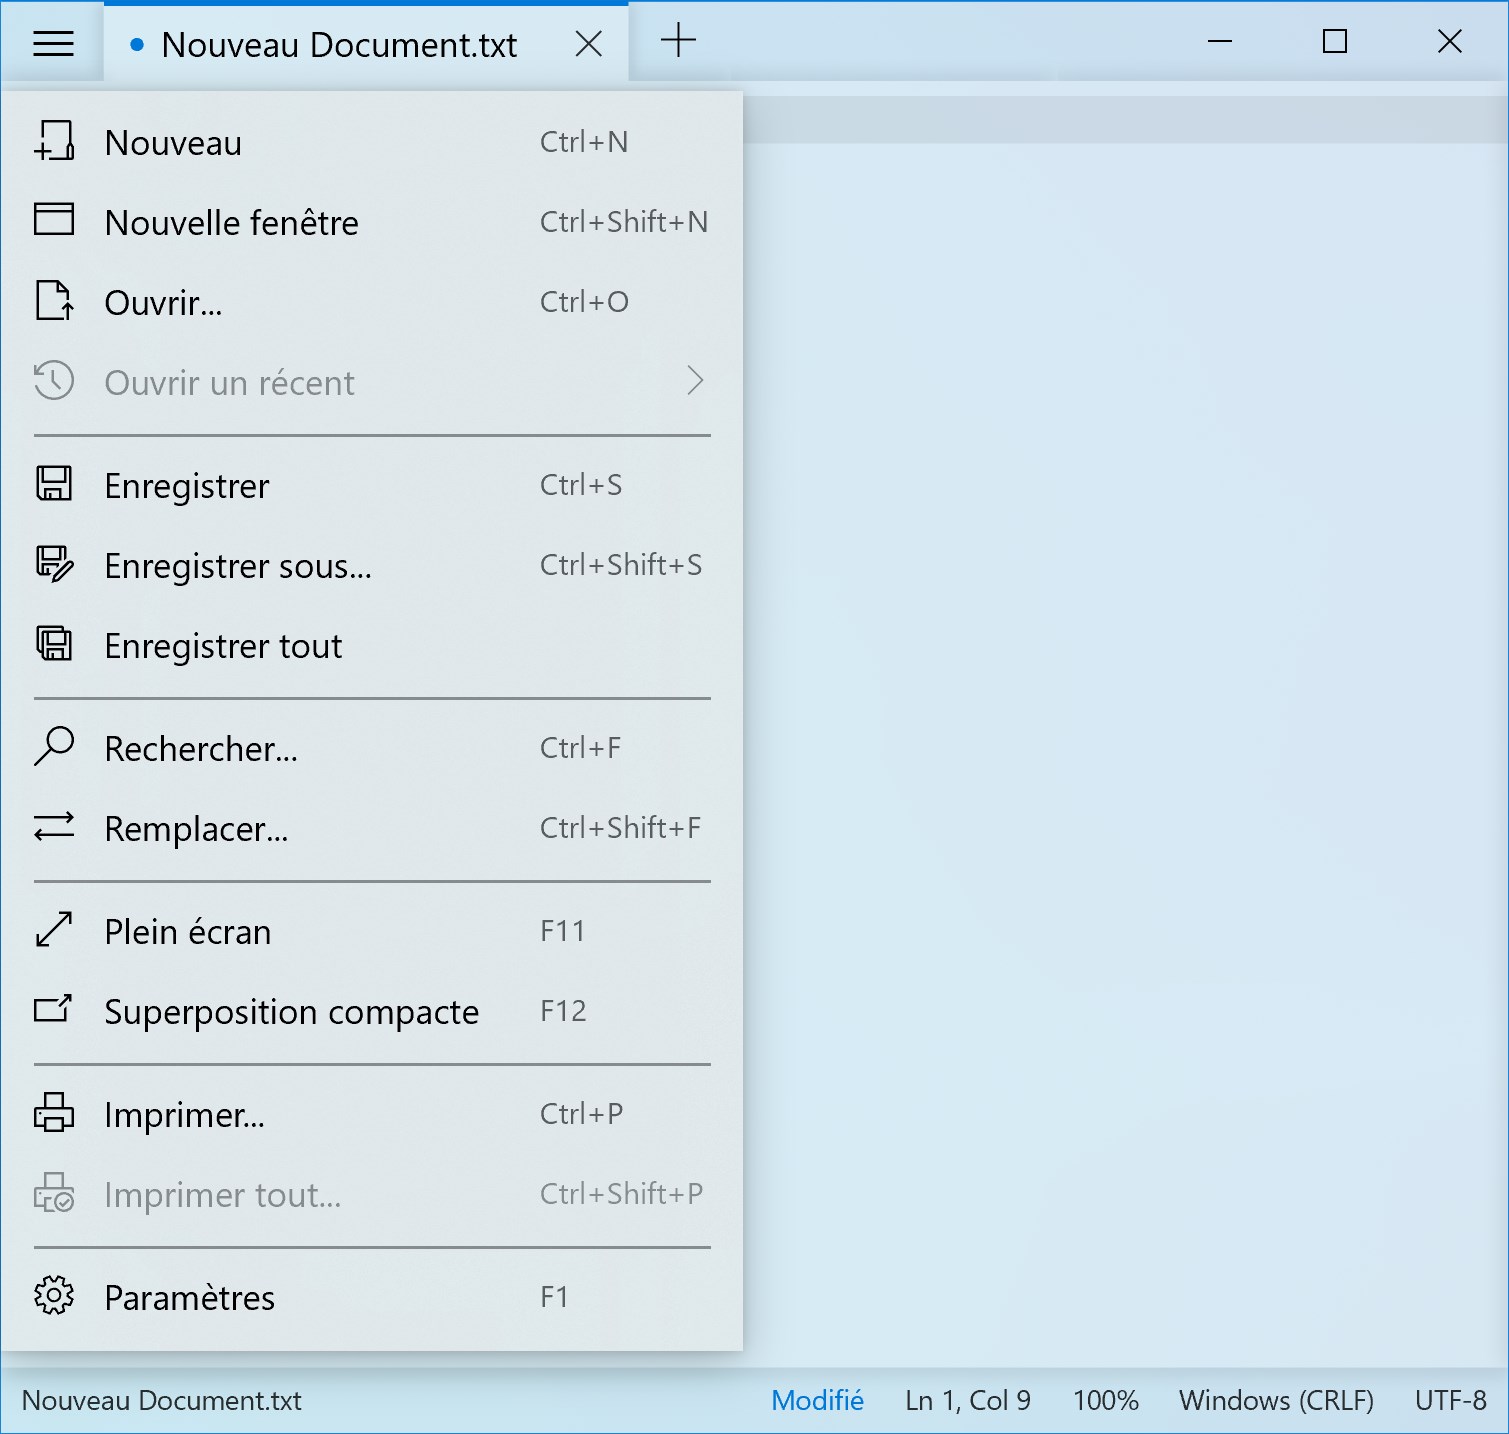The image size is (1509, 1434).
Task: Open Paramètres from the menu
Action: click(x=372, y=1297)
